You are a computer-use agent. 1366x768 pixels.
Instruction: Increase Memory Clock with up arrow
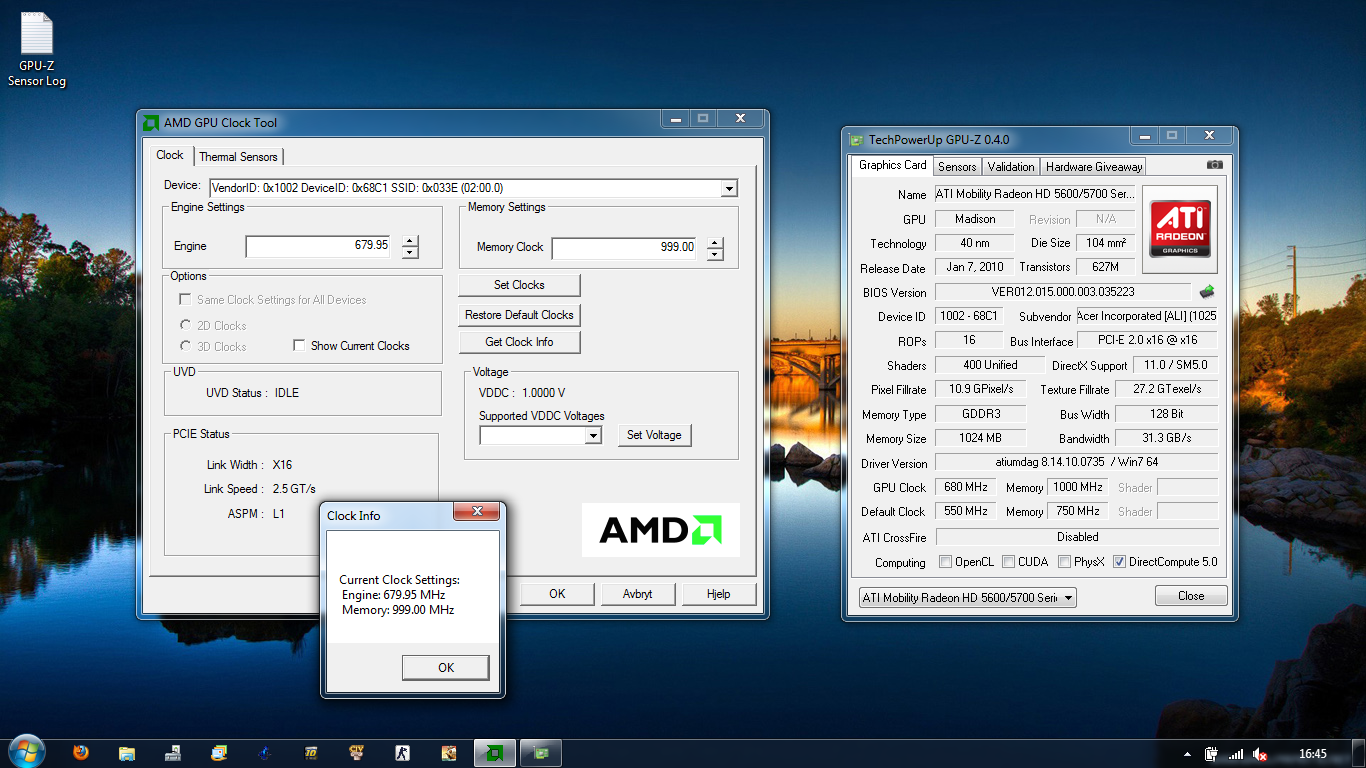[714, 242]
